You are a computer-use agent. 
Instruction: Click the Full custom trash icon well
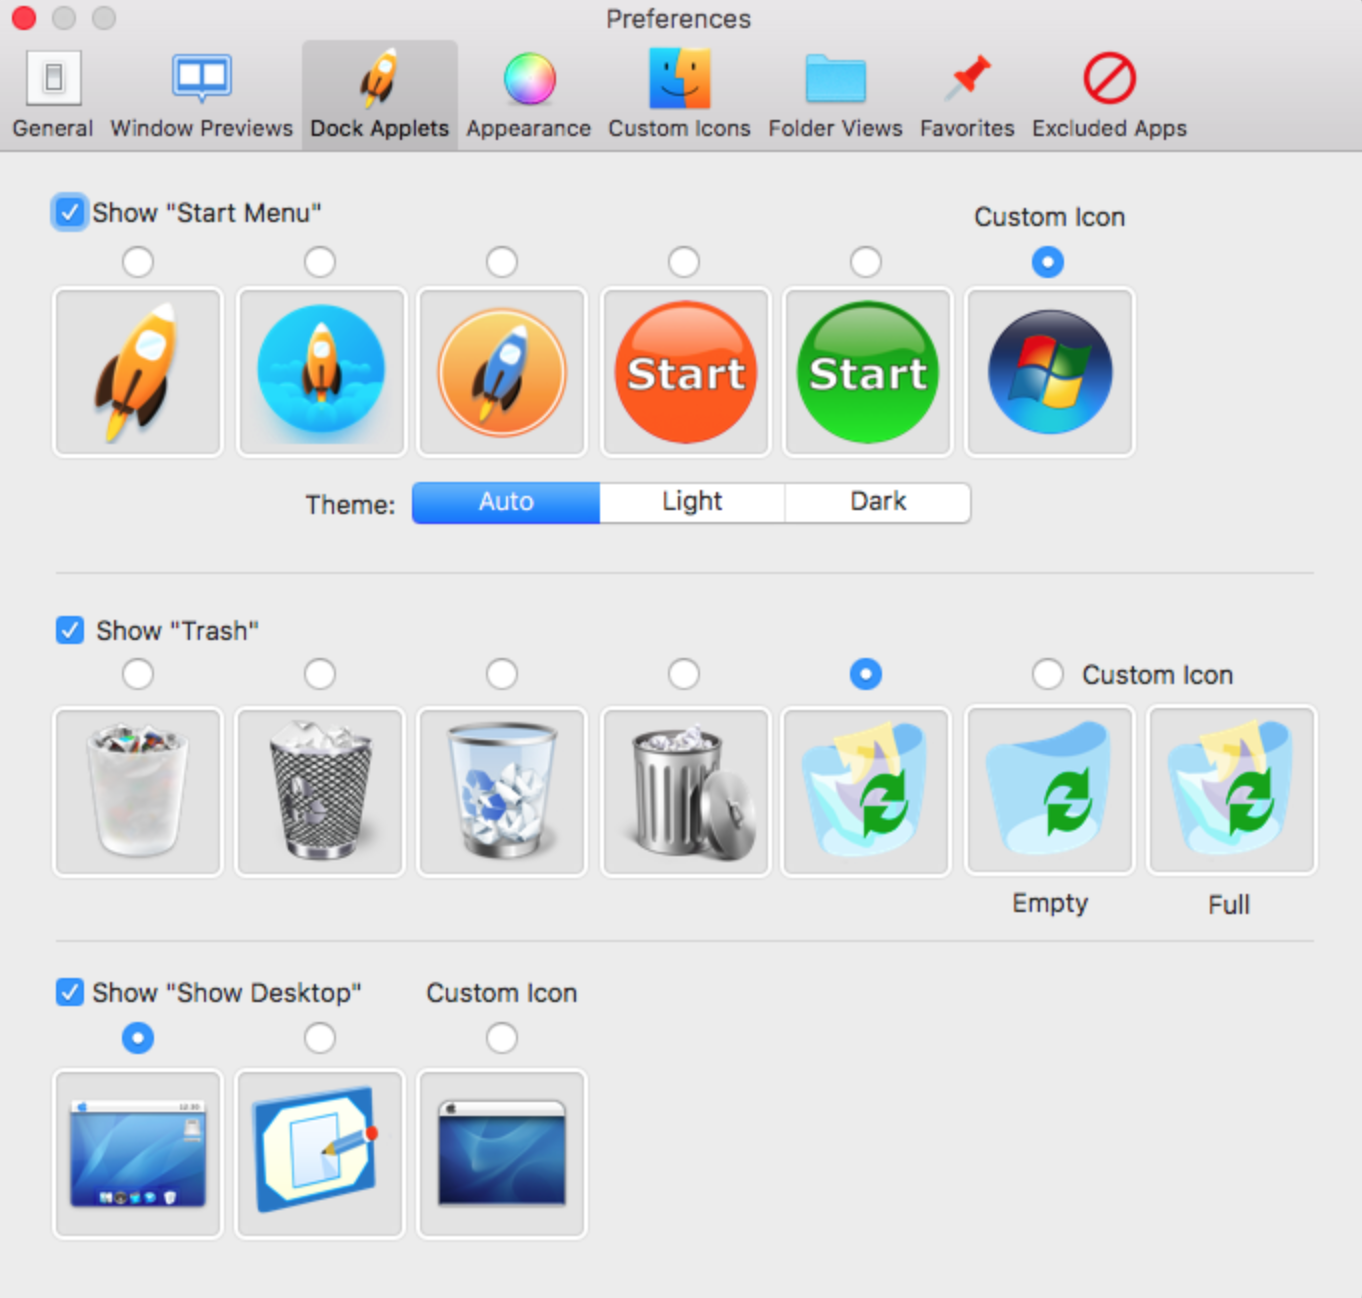pos(1232,790)
